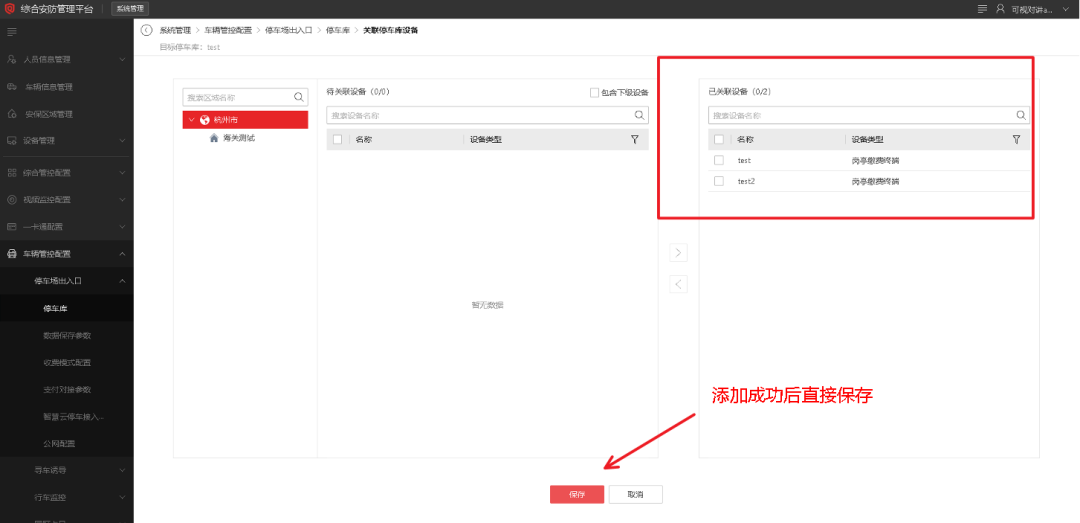Collapse the 杭州市 tree node arrow
The height and width of the screenshot is (523, 1080).
click(191, 120)
